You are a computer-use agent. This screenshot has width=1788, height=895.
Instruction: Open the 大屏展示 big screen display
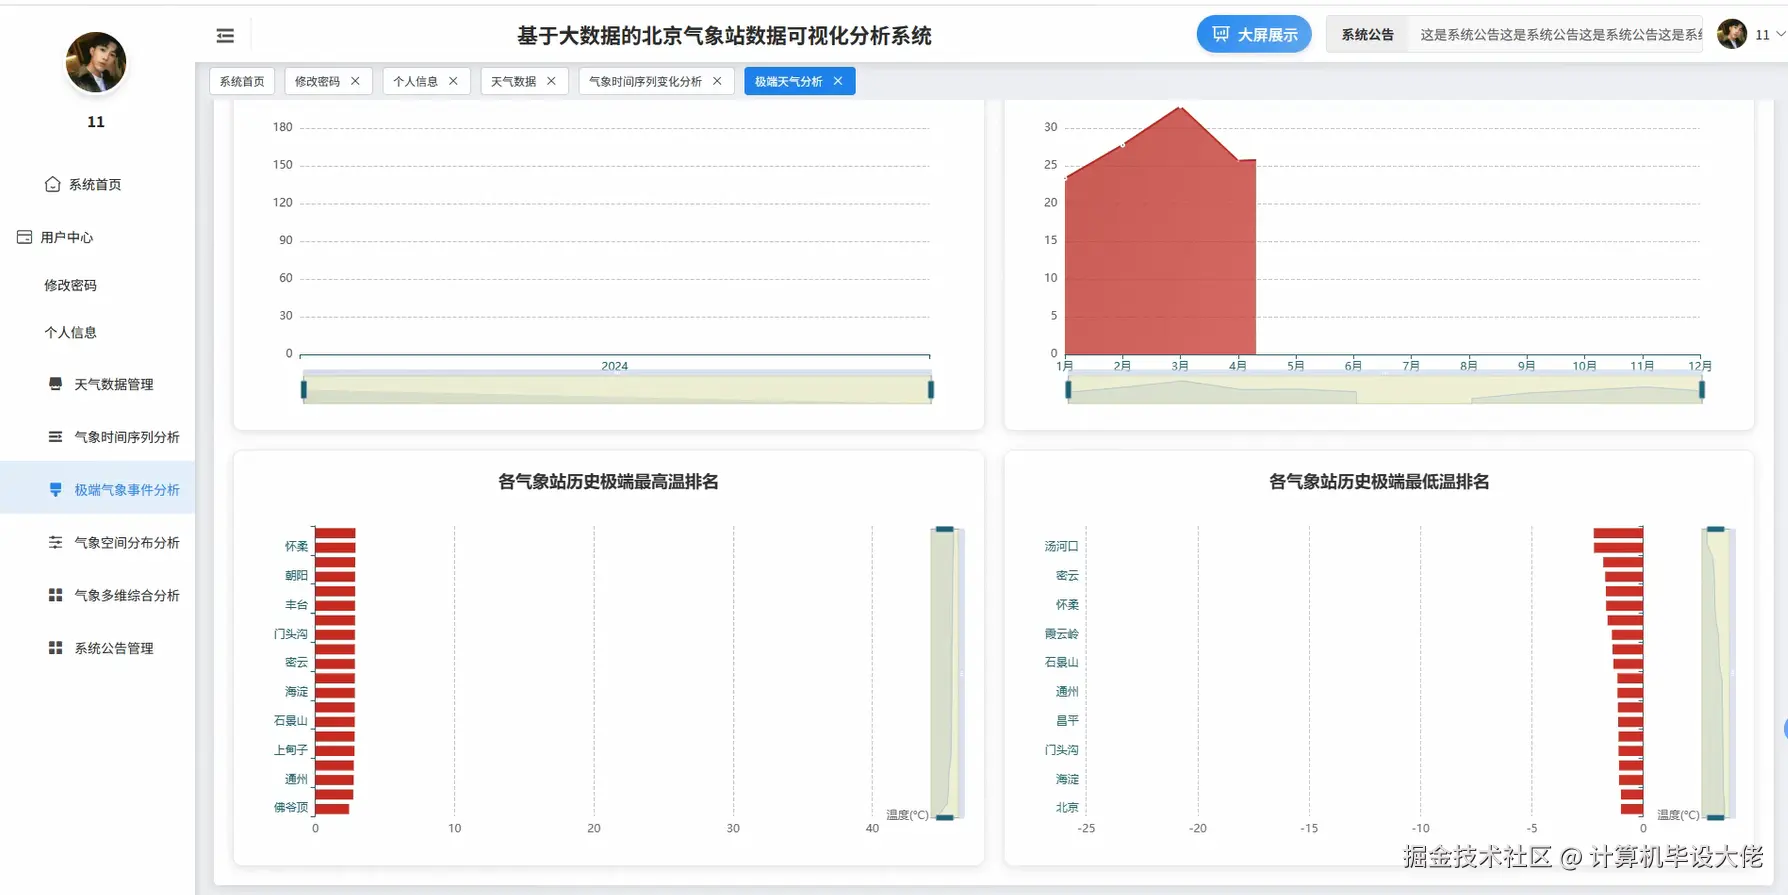1254,35
